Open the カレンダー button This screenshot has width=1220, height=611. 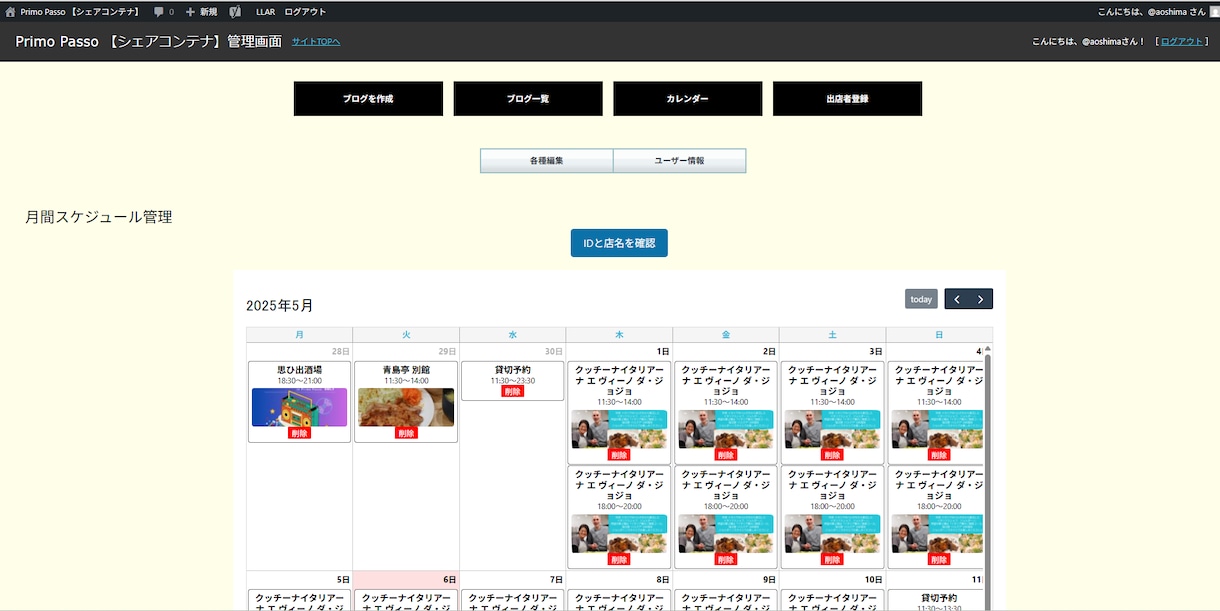click(x=688, y=99)
